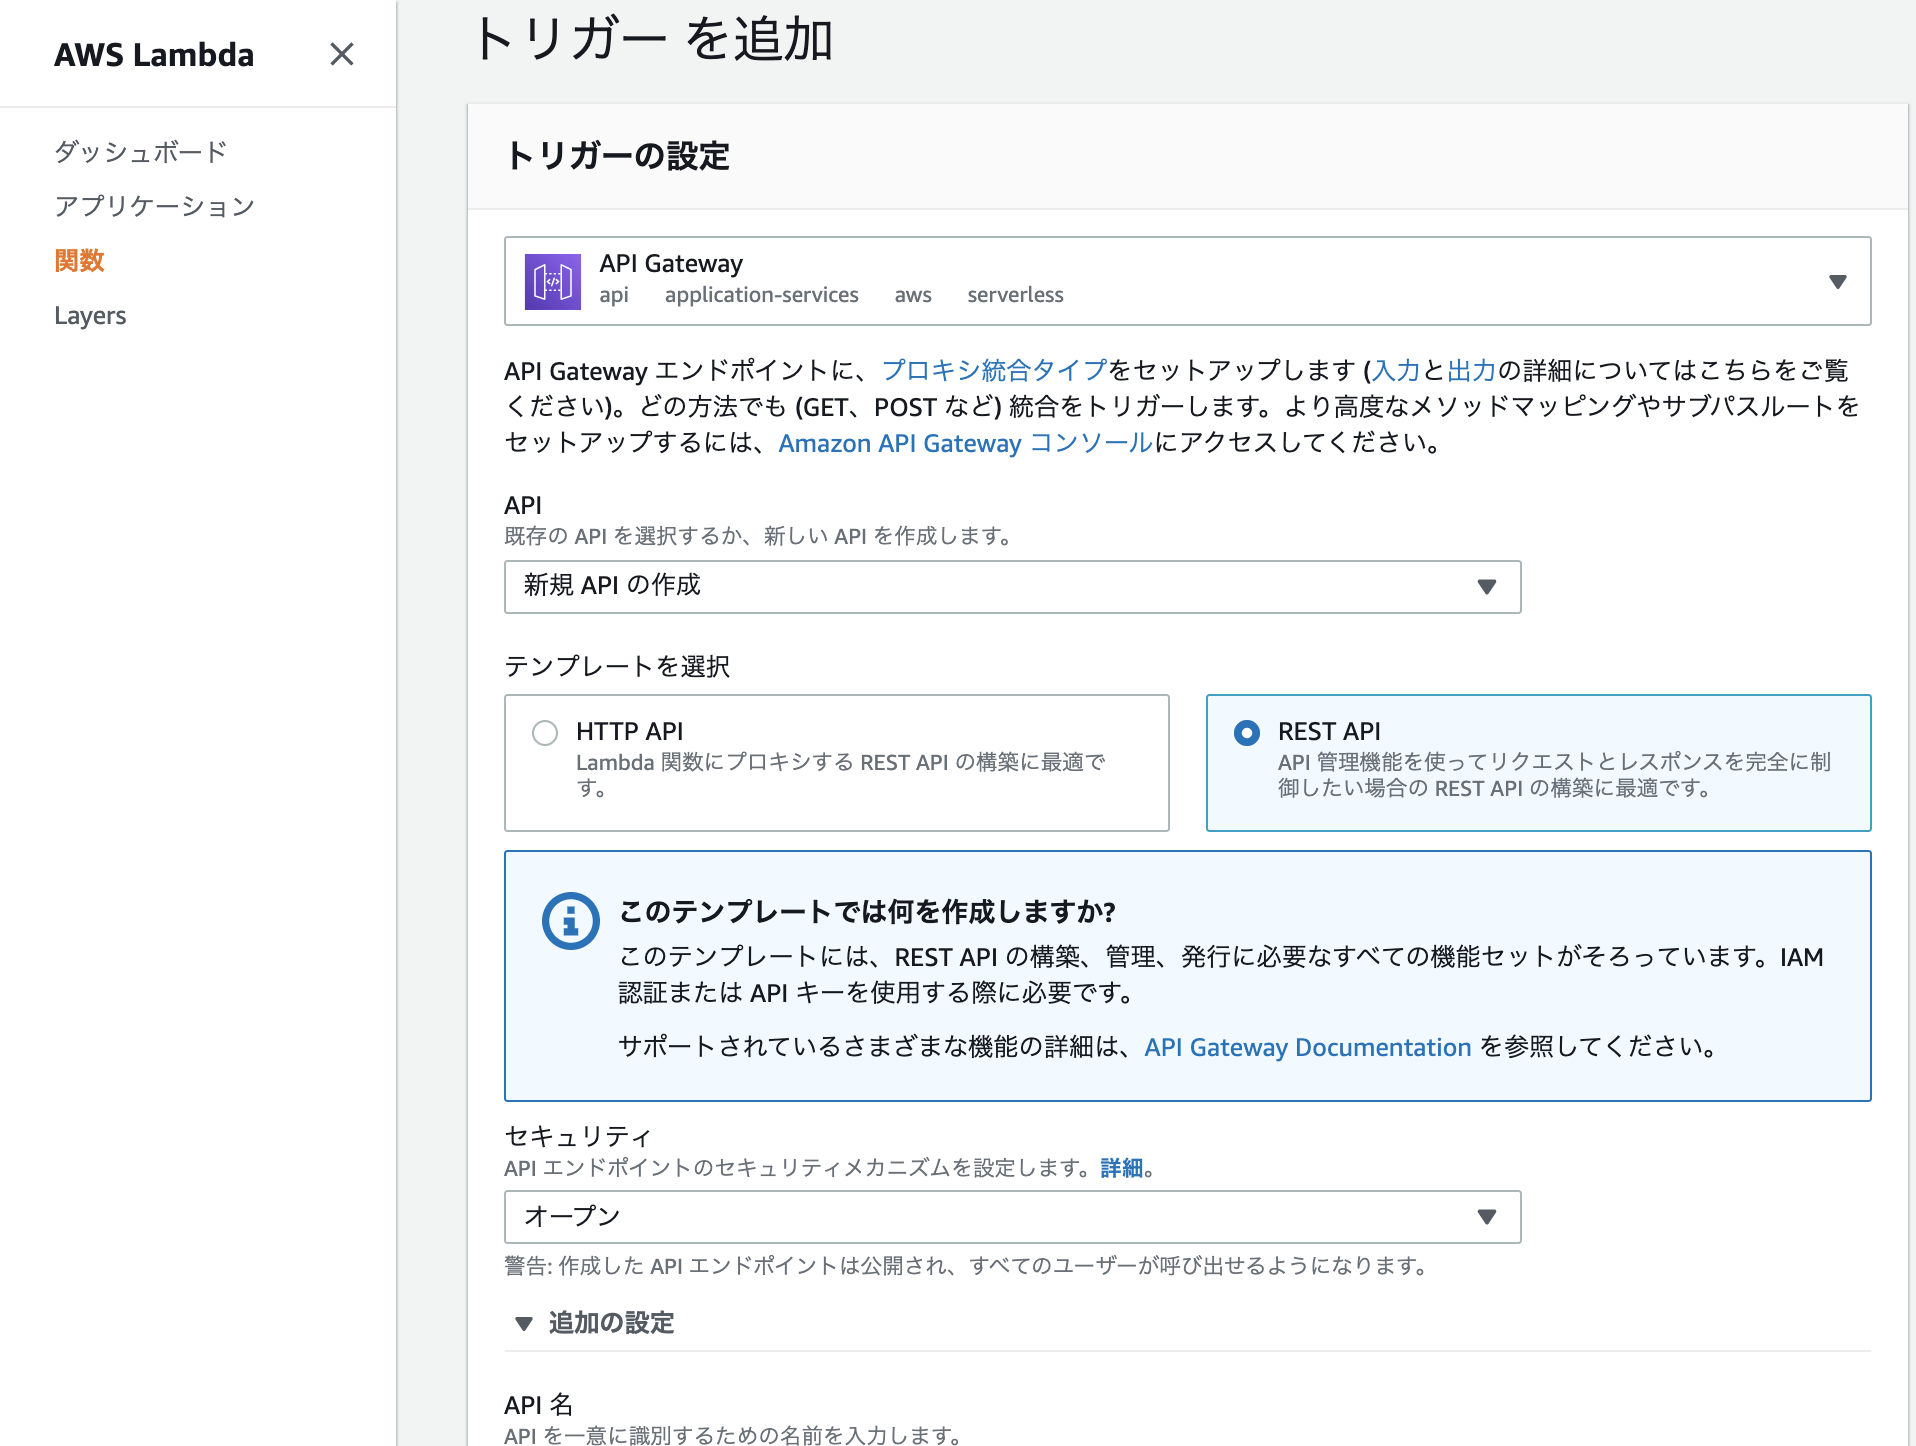
Task: Click the テンプレートを選択 label
Action: coord(617,666)
